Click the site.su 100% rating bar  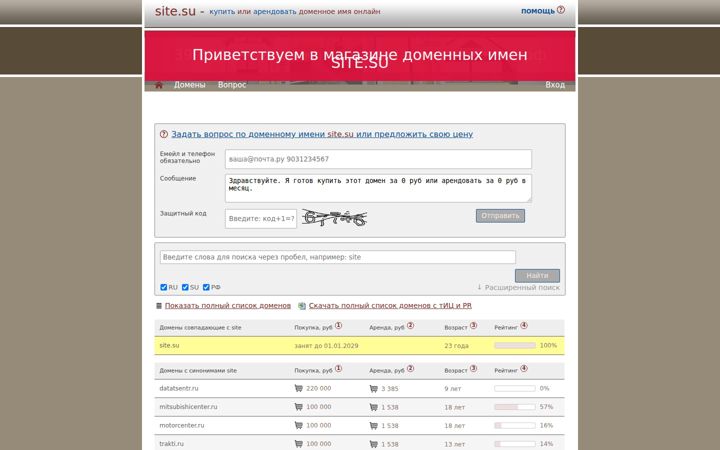(515, 345)
